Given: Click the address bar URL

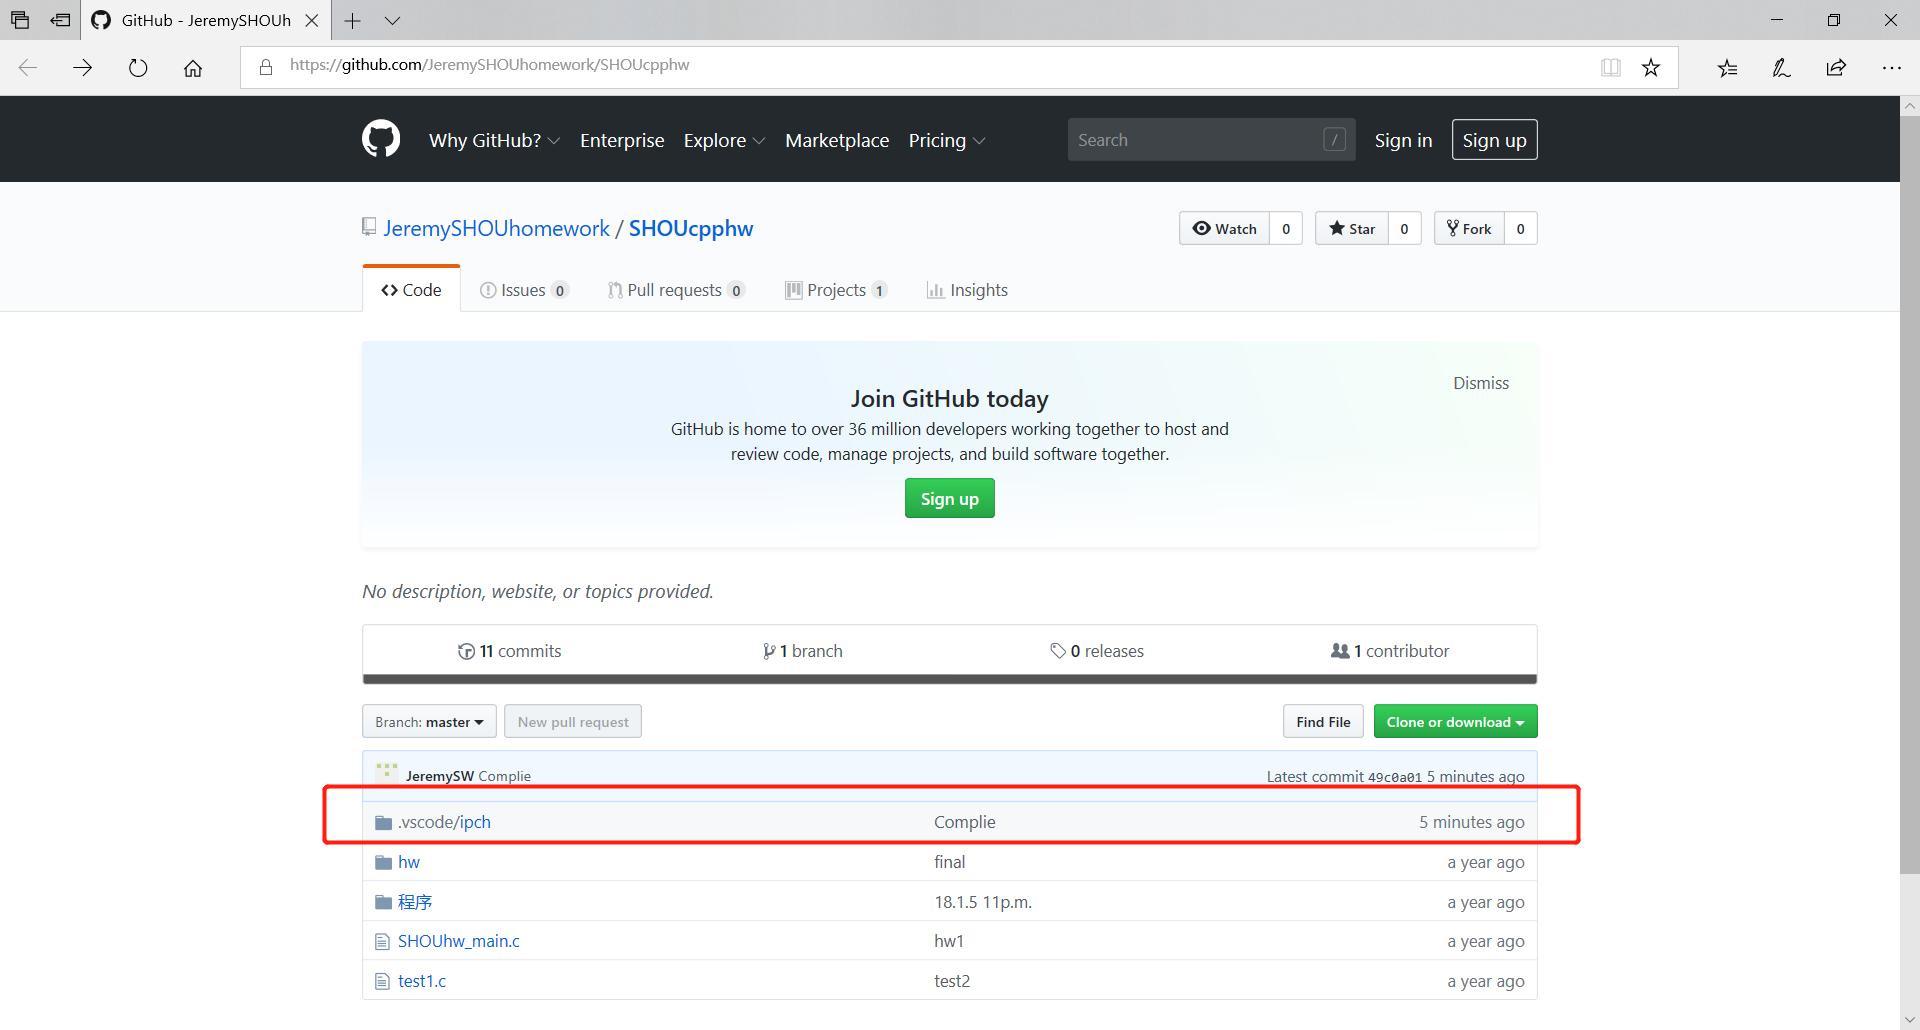Looking at the screenshot, I should pyautogui.click(x=490, y=65).
